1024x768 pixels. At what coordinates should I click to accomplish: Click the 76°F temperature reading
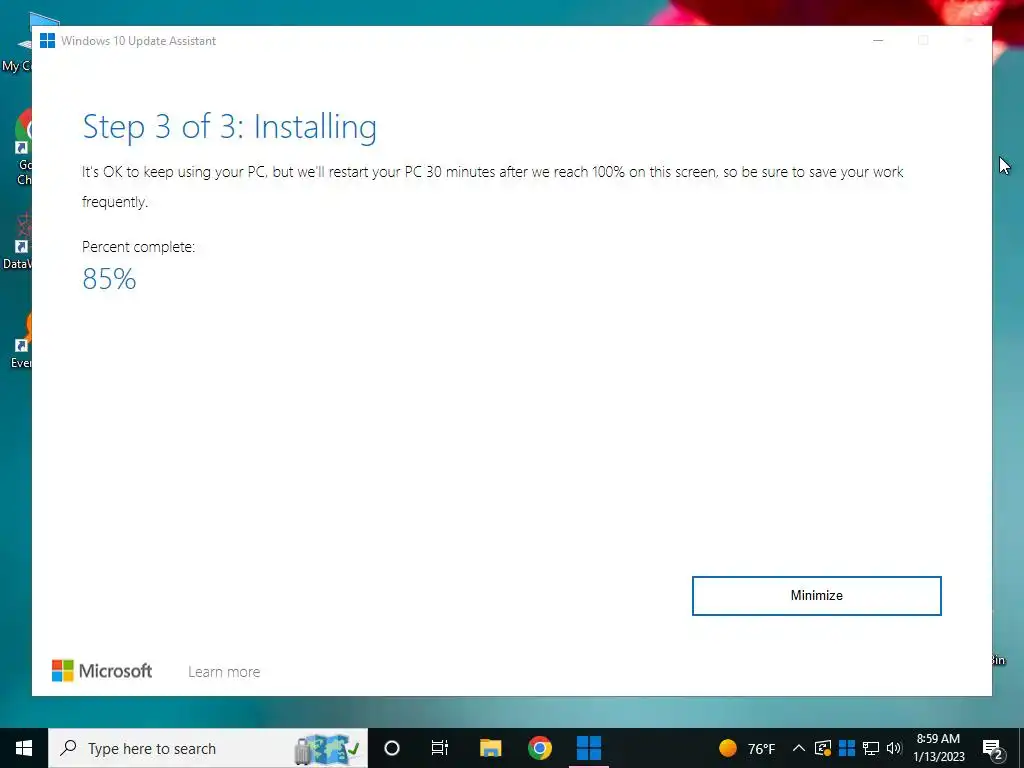coord(761,749)
